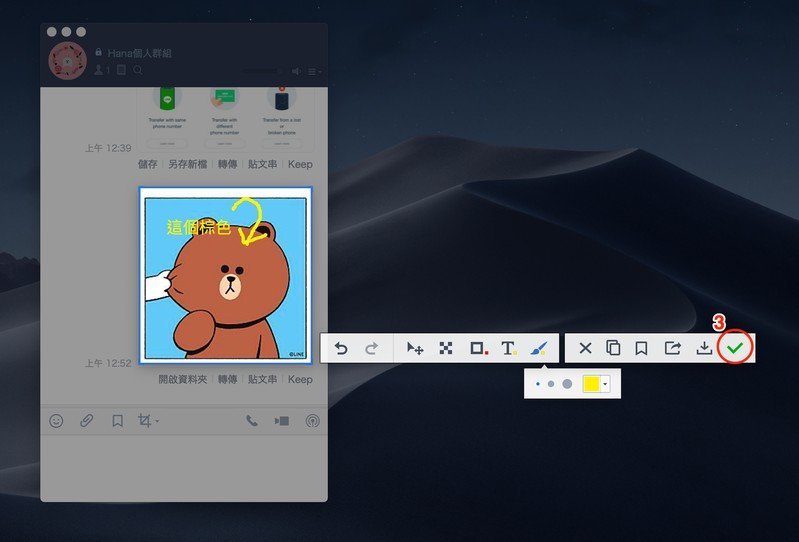Choose the smallest brush size dot
Image resolution: width=799 pixels, height=542 pixels.
pos(538,384)
